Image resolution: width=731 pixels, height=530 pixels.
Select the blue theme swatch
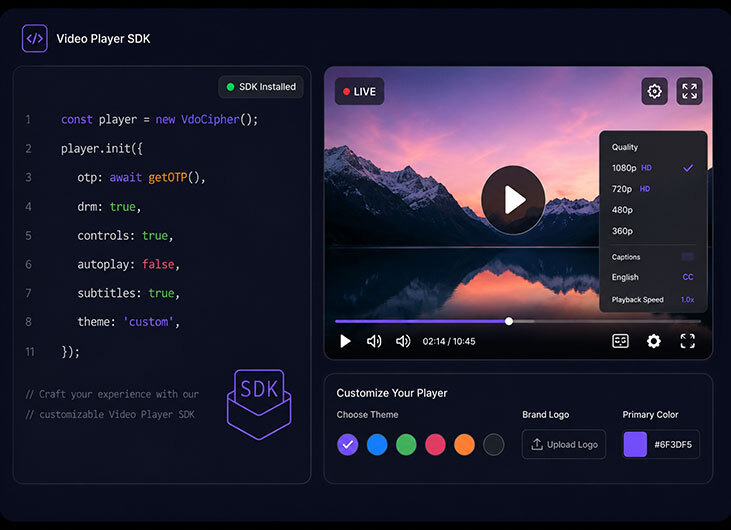[x=377, y=444]
